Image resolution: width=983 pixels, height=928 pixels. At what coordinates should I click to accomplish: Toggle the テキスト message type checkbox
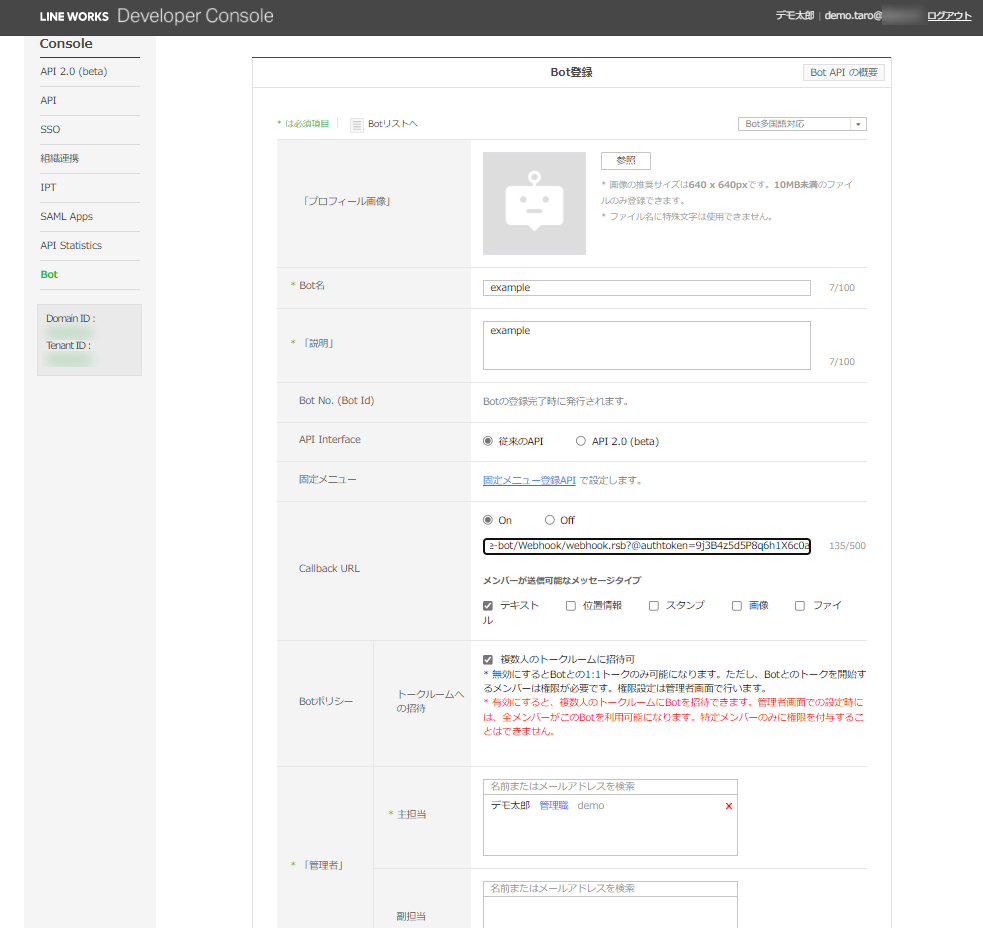488,606
